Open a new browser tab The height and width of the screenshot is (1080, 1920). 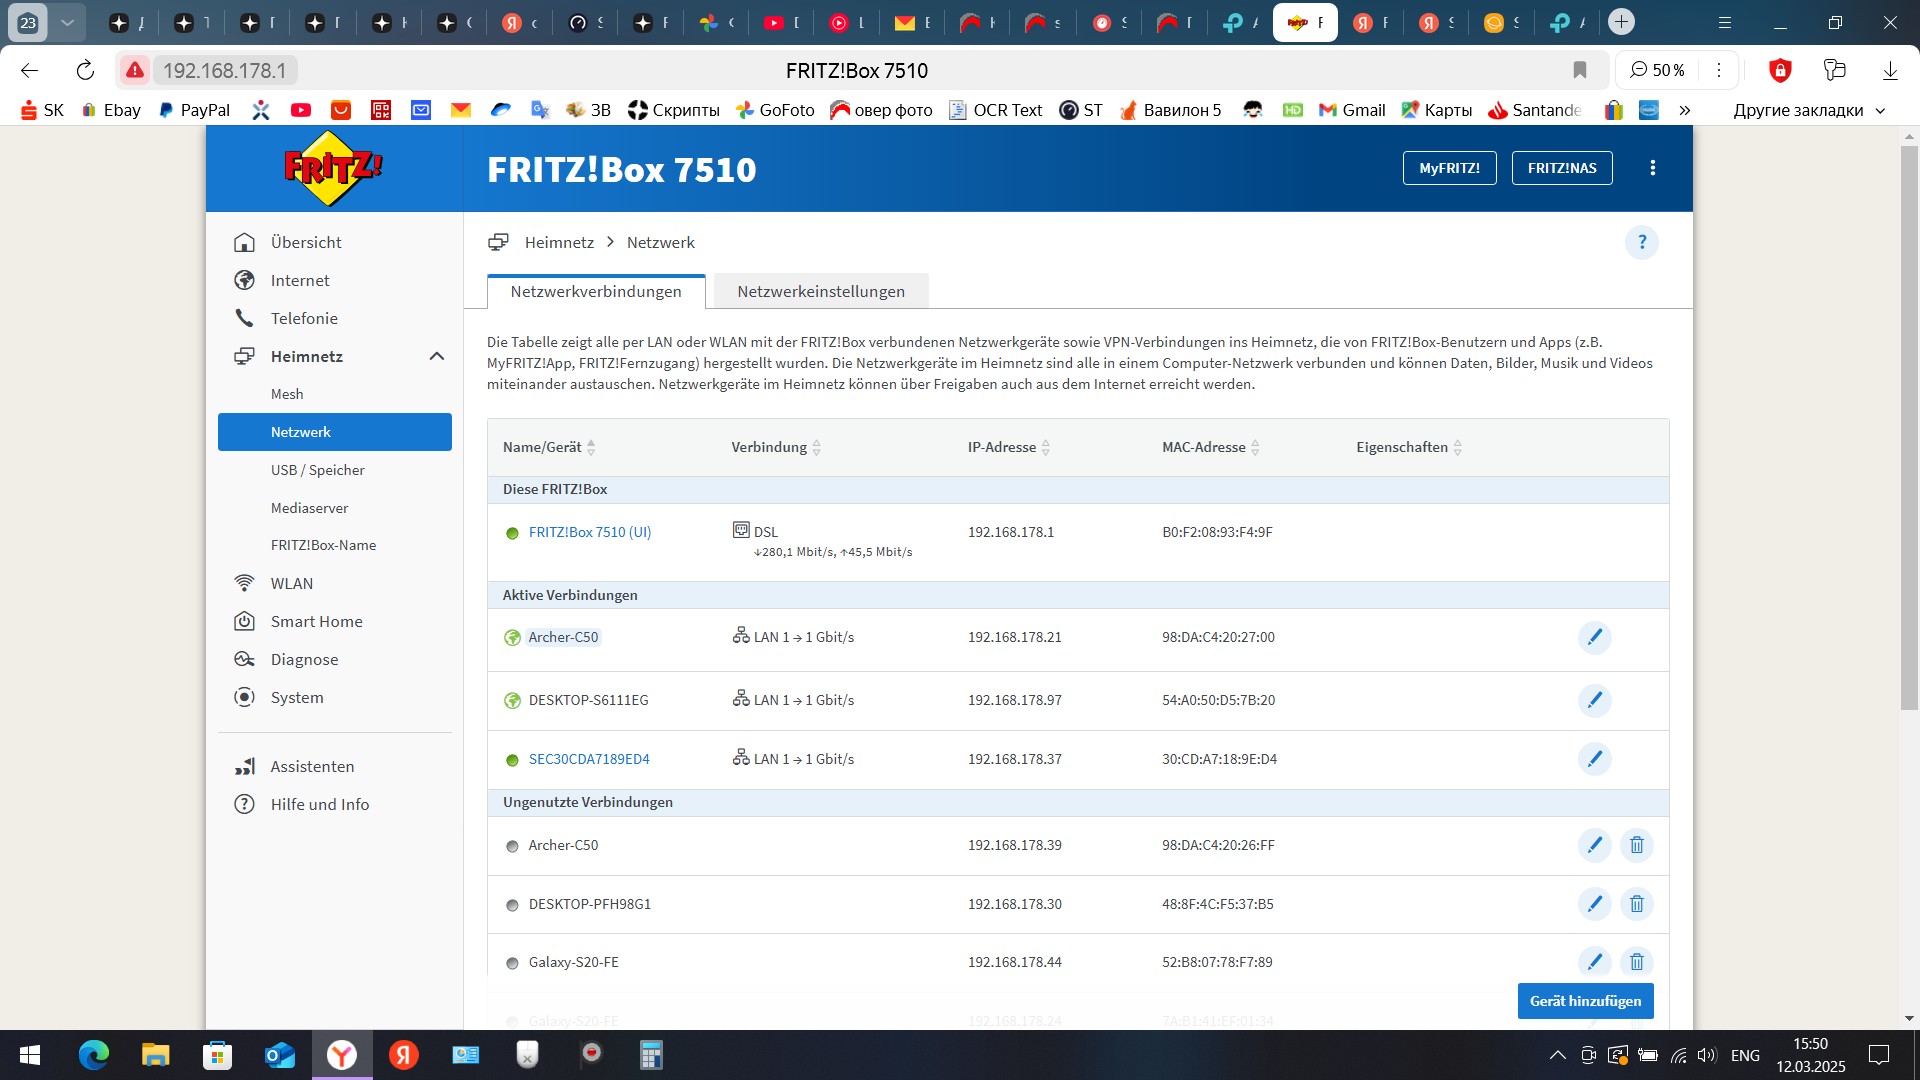coord(1622,21)
